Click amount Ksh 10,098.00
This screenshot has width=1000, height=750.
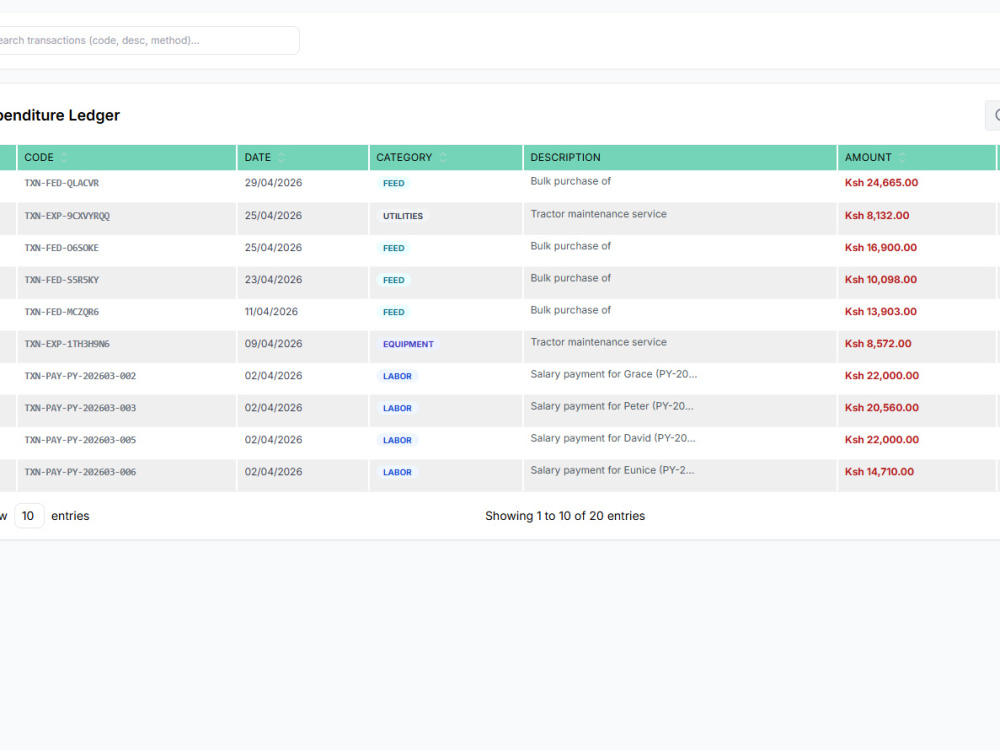click(x=881, y=279)
